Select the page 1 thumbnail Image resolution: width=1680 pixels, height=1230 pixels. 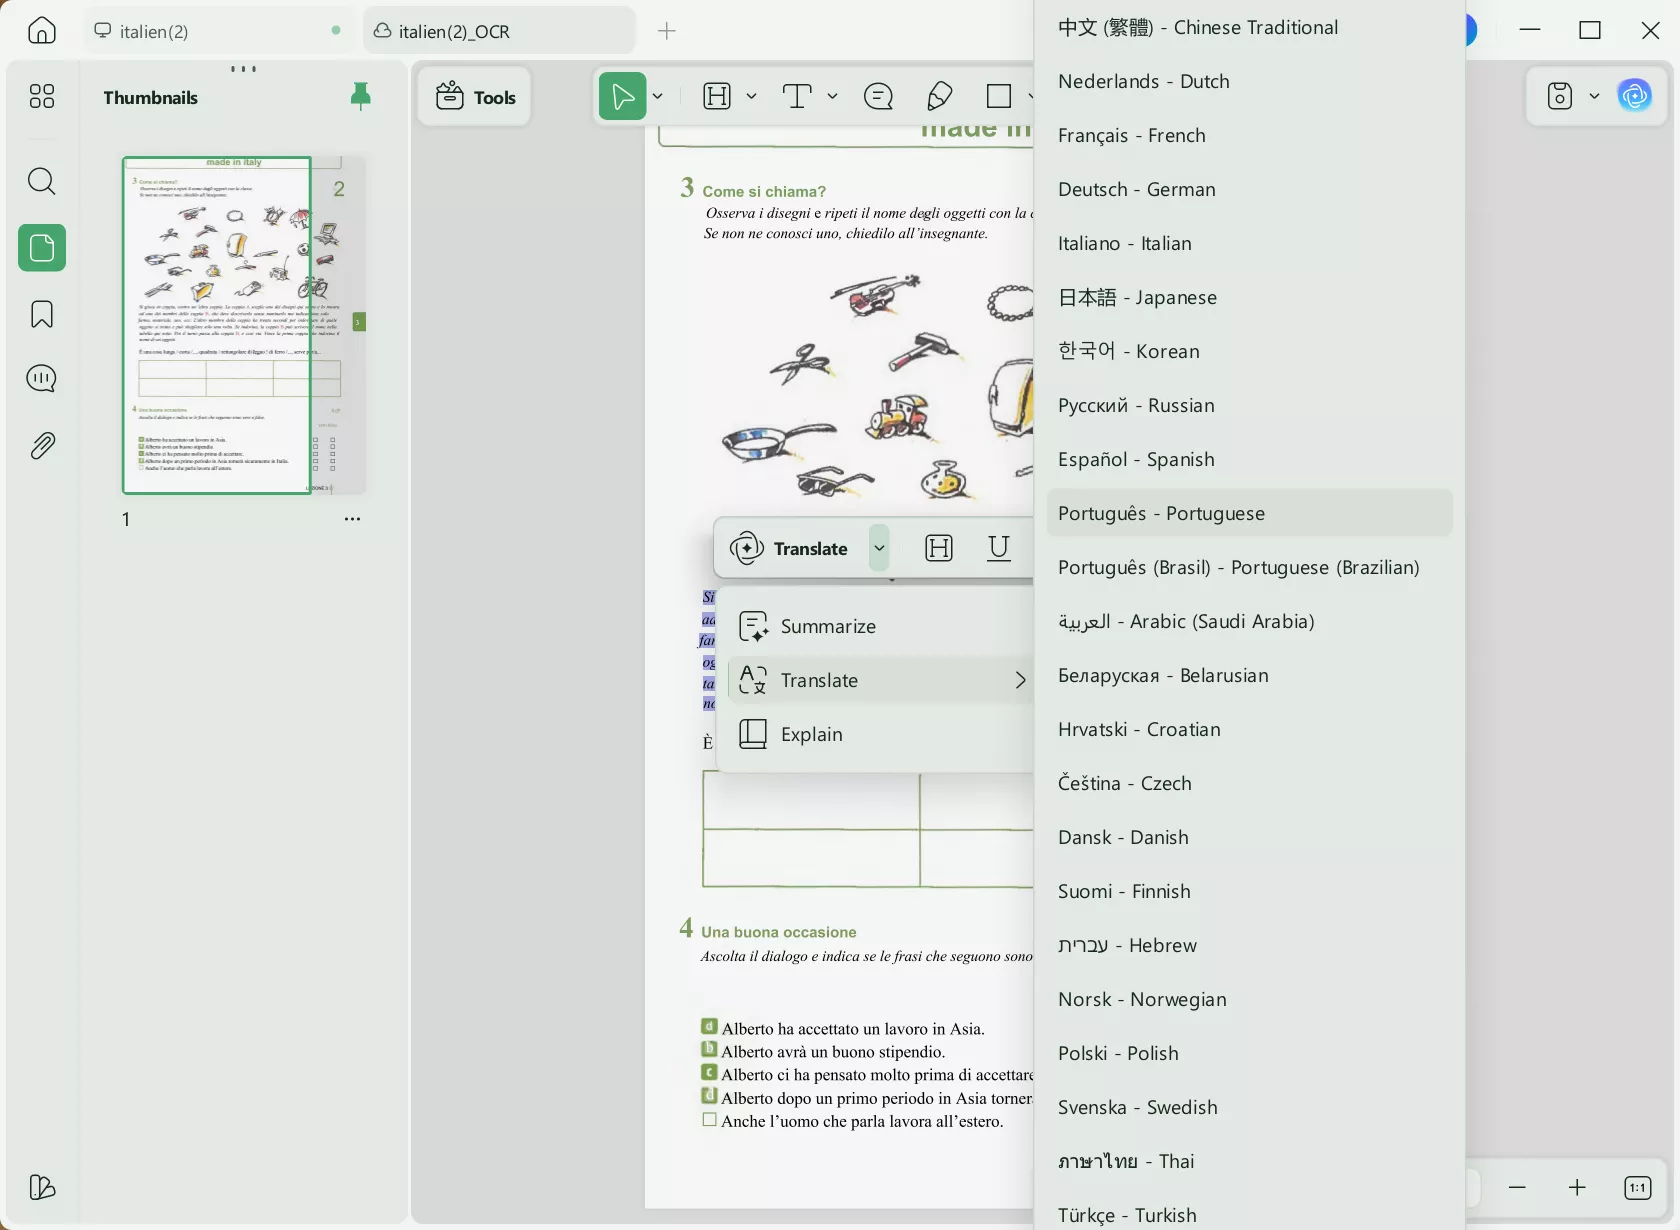click(x=217, y=325)
